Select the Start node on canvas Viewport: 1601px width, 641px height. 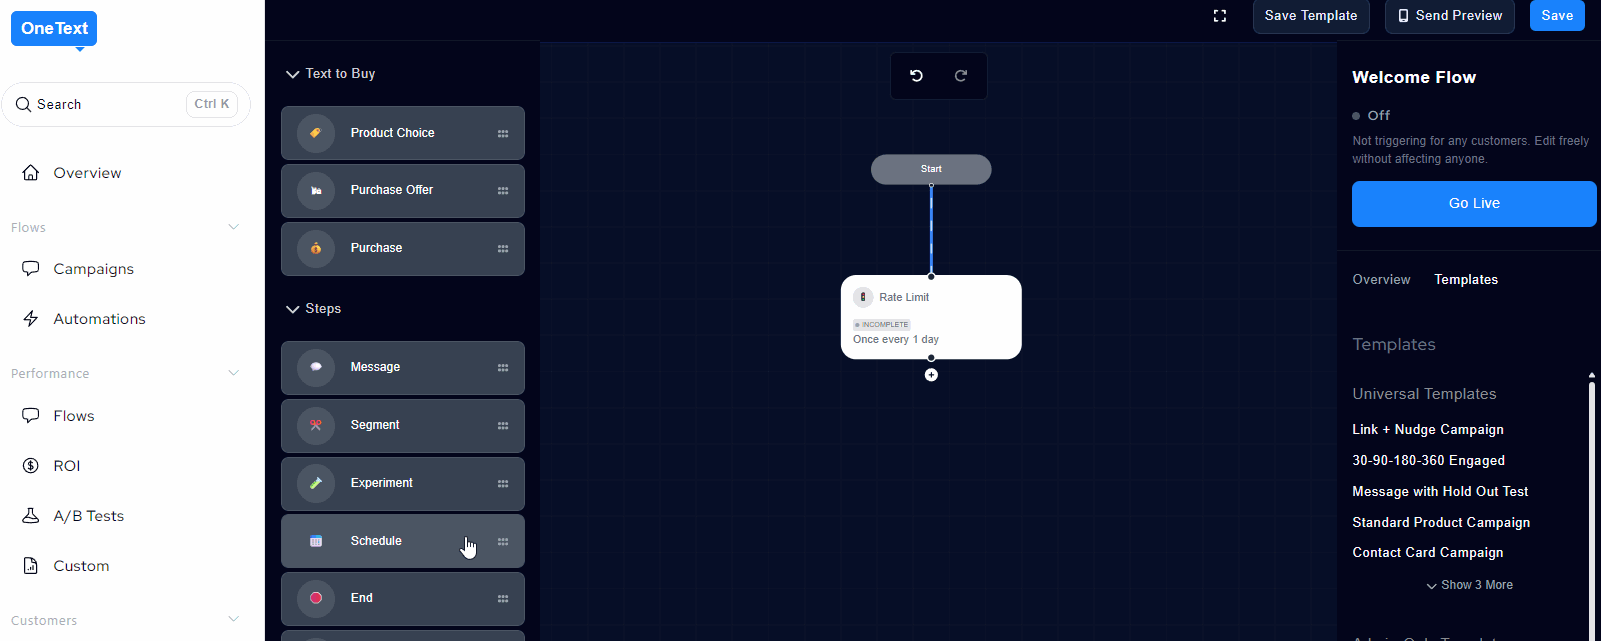[931, 169]
